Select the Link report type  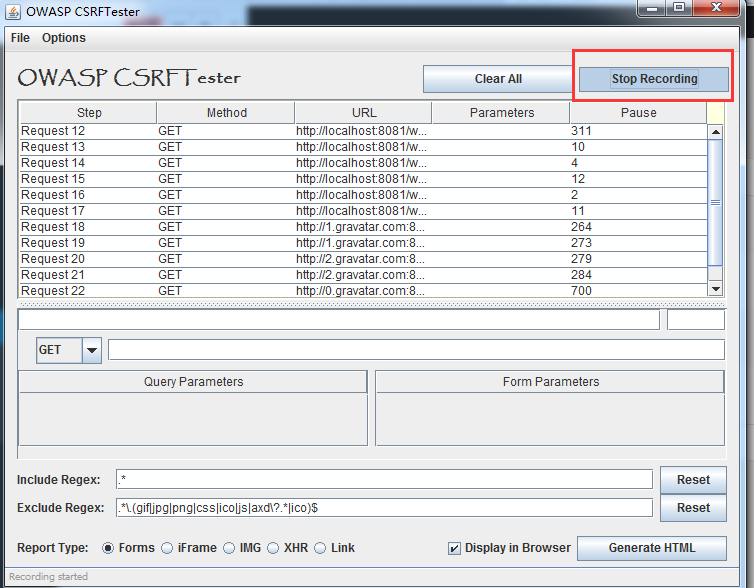[320, 548]
